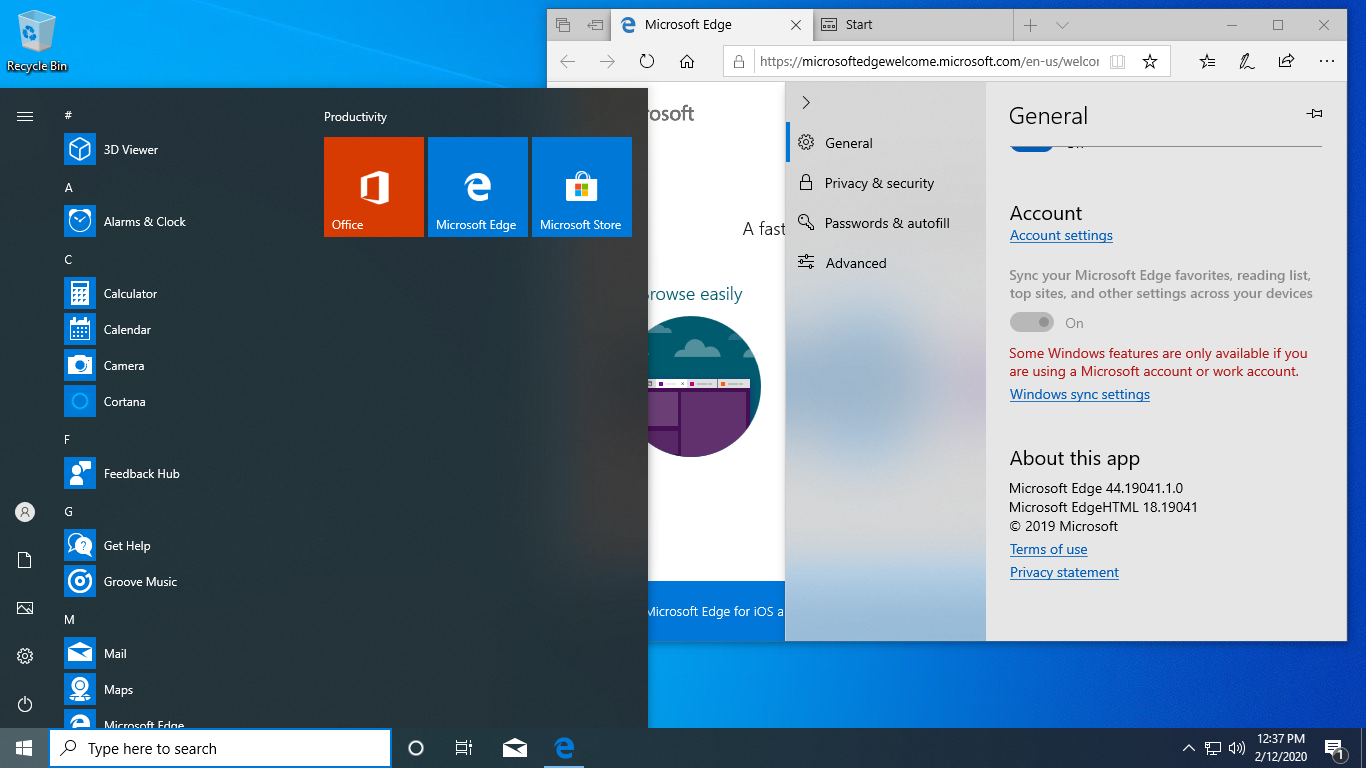Go back in Edge browser

coord(568,62)
